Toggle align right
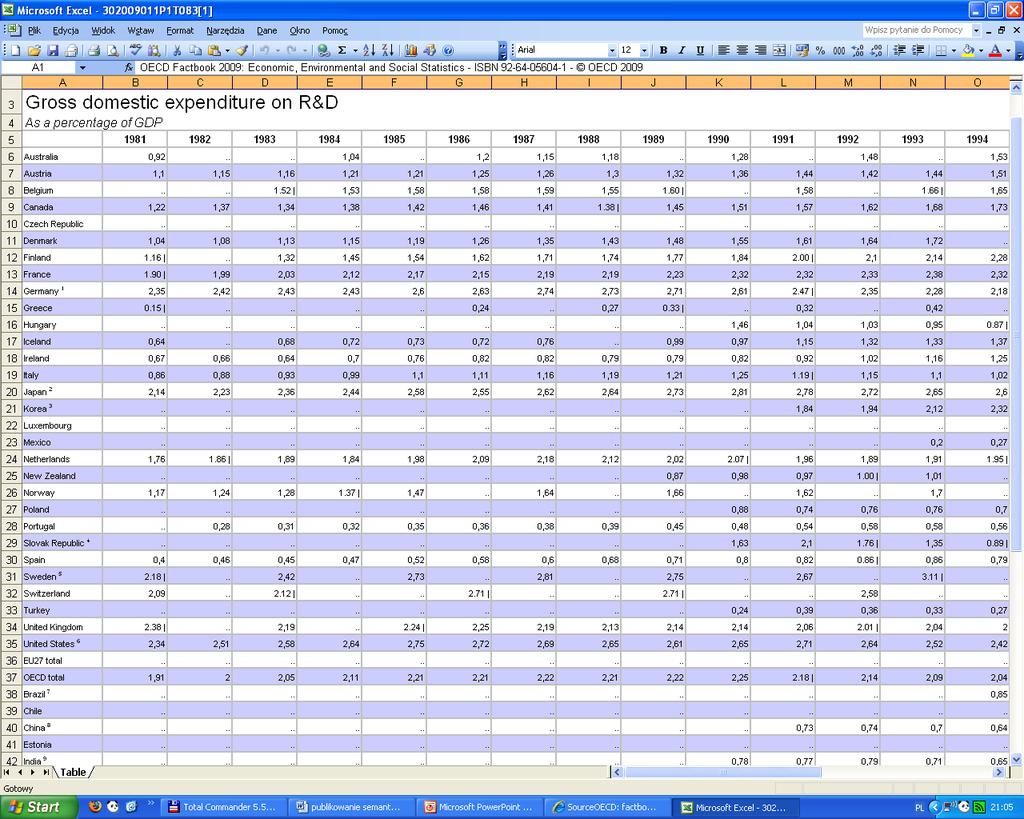1024x819 pixels. pos(761,50)
